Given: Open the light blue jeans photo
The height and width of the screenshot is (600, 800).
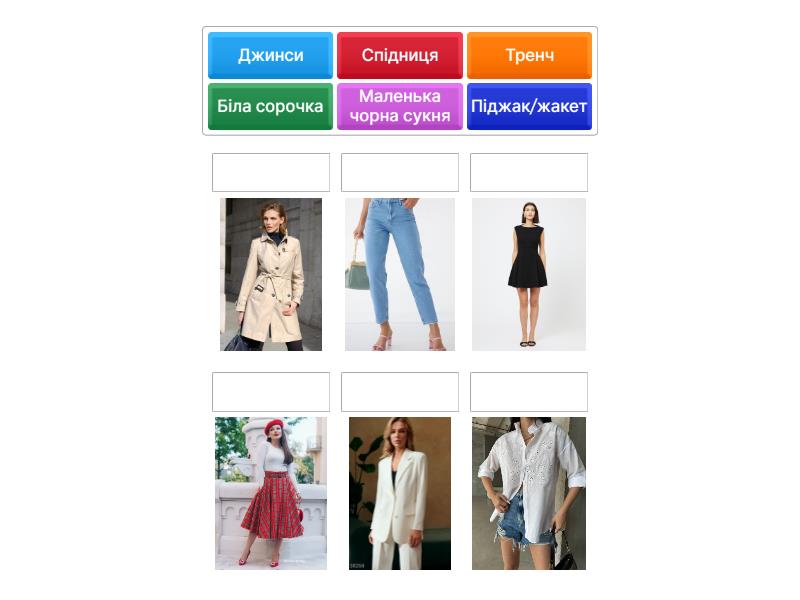Looking at the screenshot, I should pos(400,274).
